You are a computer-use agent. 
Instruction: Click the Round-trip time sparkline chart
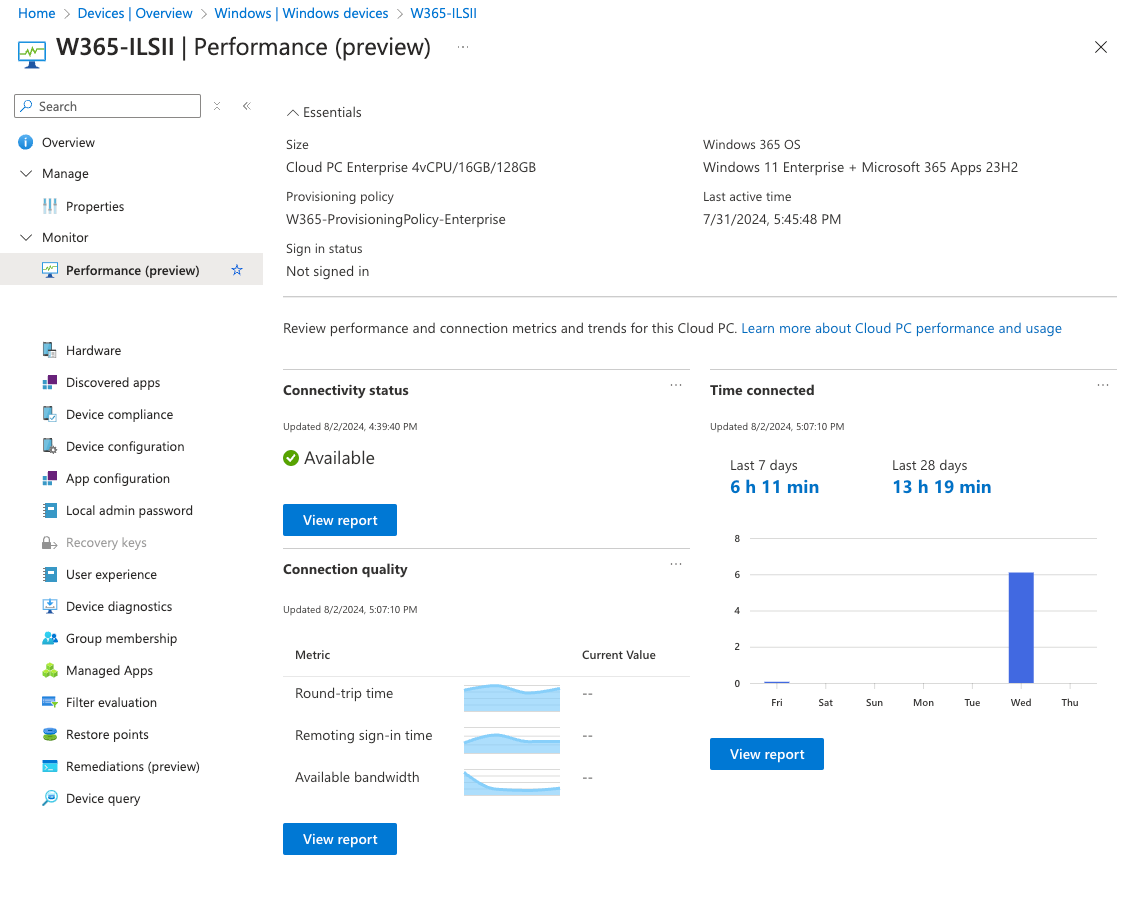512,698
